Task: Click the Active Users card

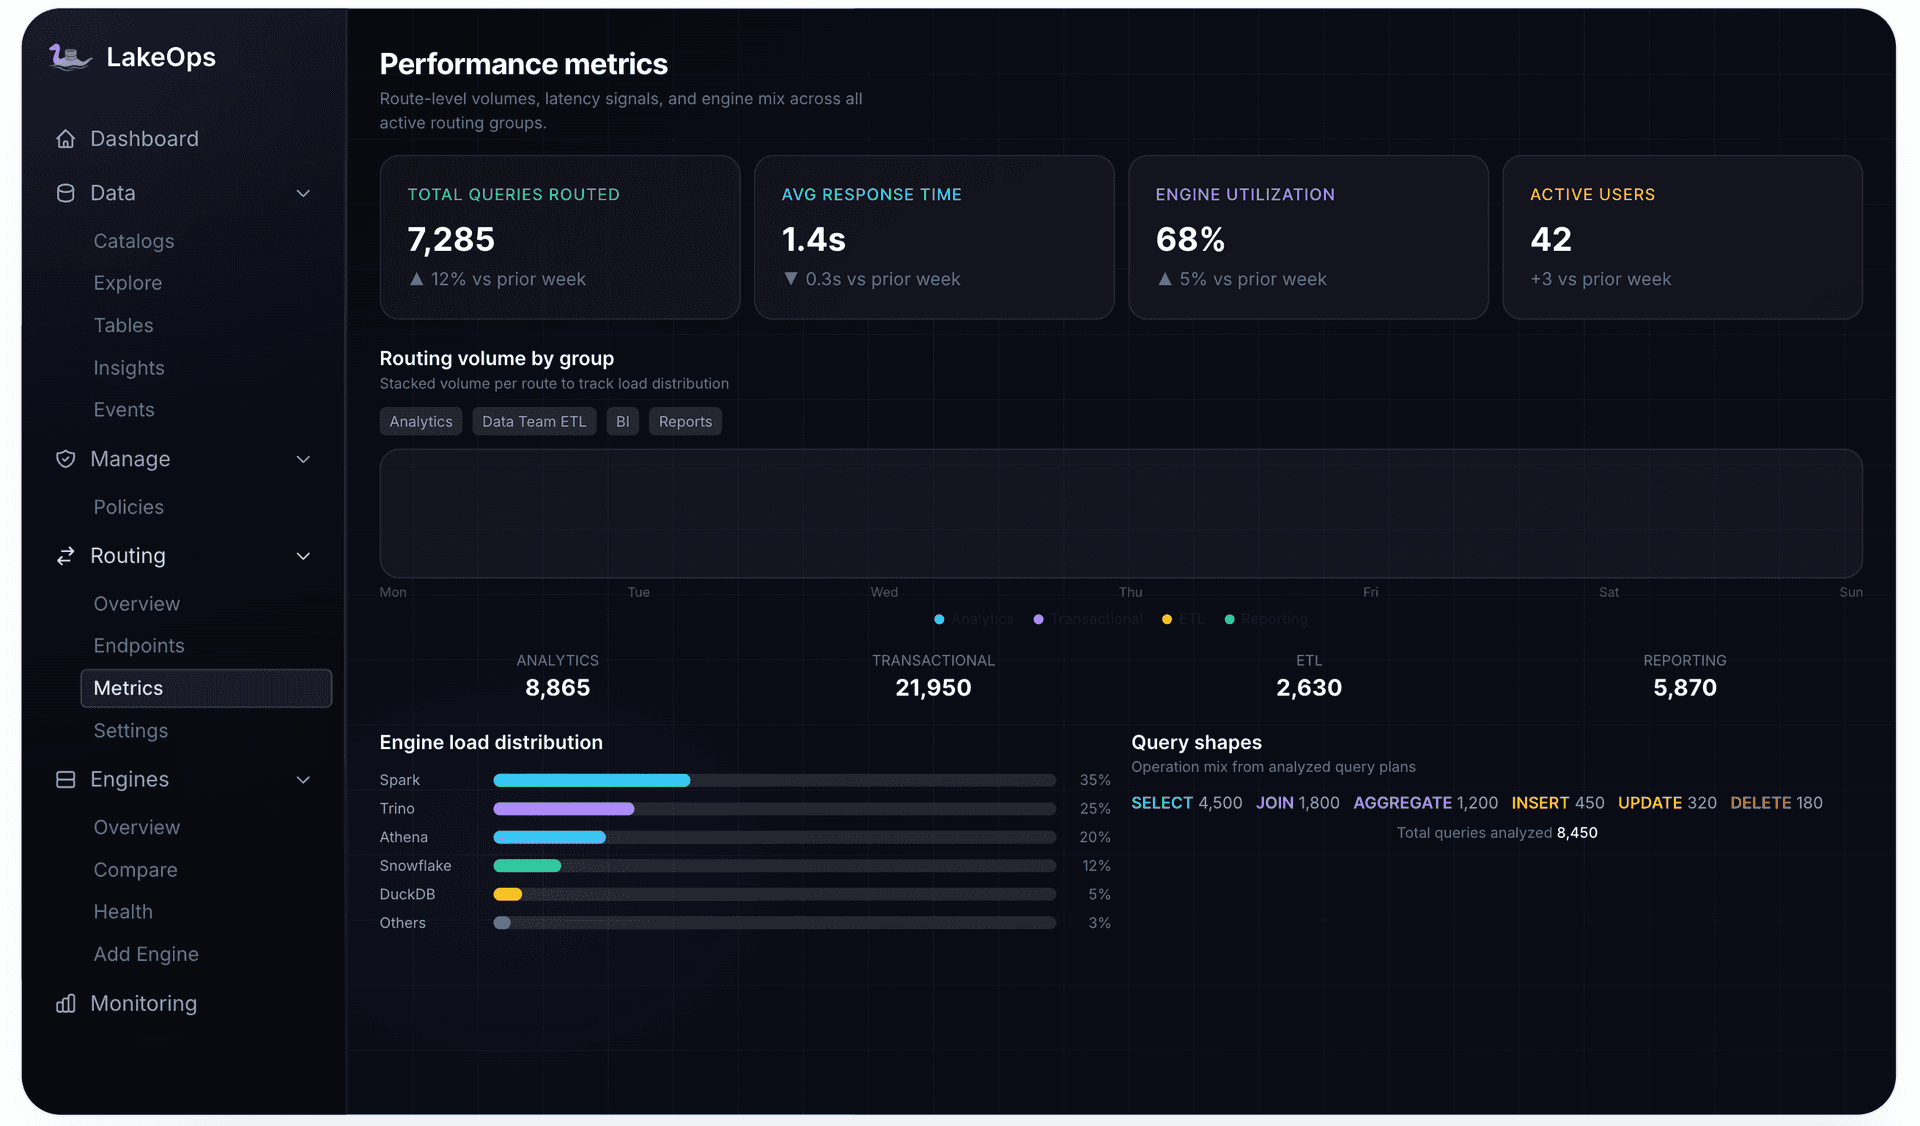Action: [x=1682, y=237]
